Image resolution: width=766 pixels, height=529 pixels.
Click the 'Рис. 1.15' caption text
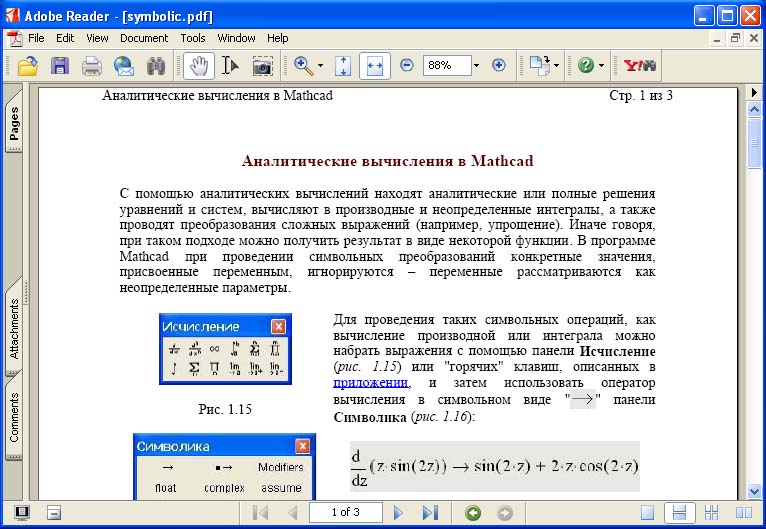225,409
